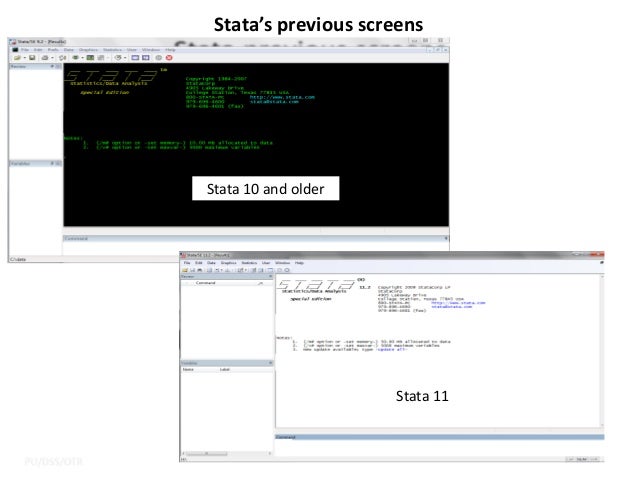Click Command input area in Stata 11
638x479 pixels.
coord(439,448)
